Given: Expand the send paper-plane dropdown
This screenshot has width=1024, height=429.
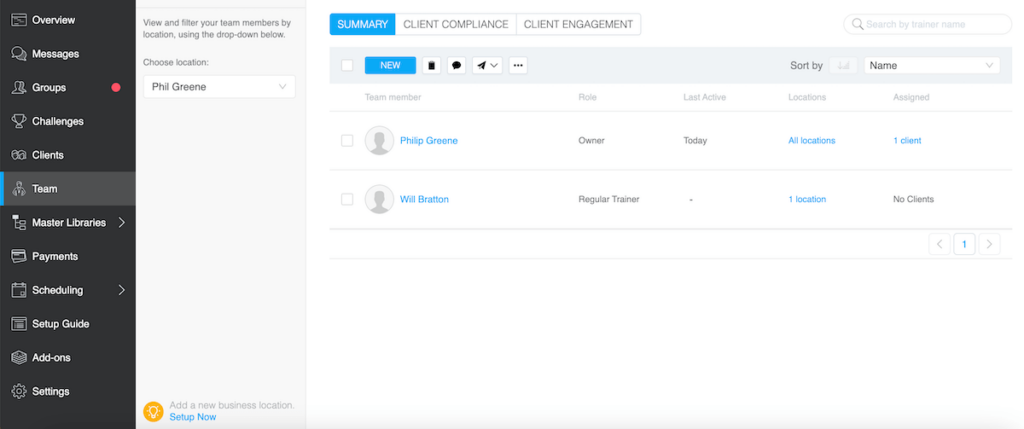Looking at the screenshot, I should (487, 65).
